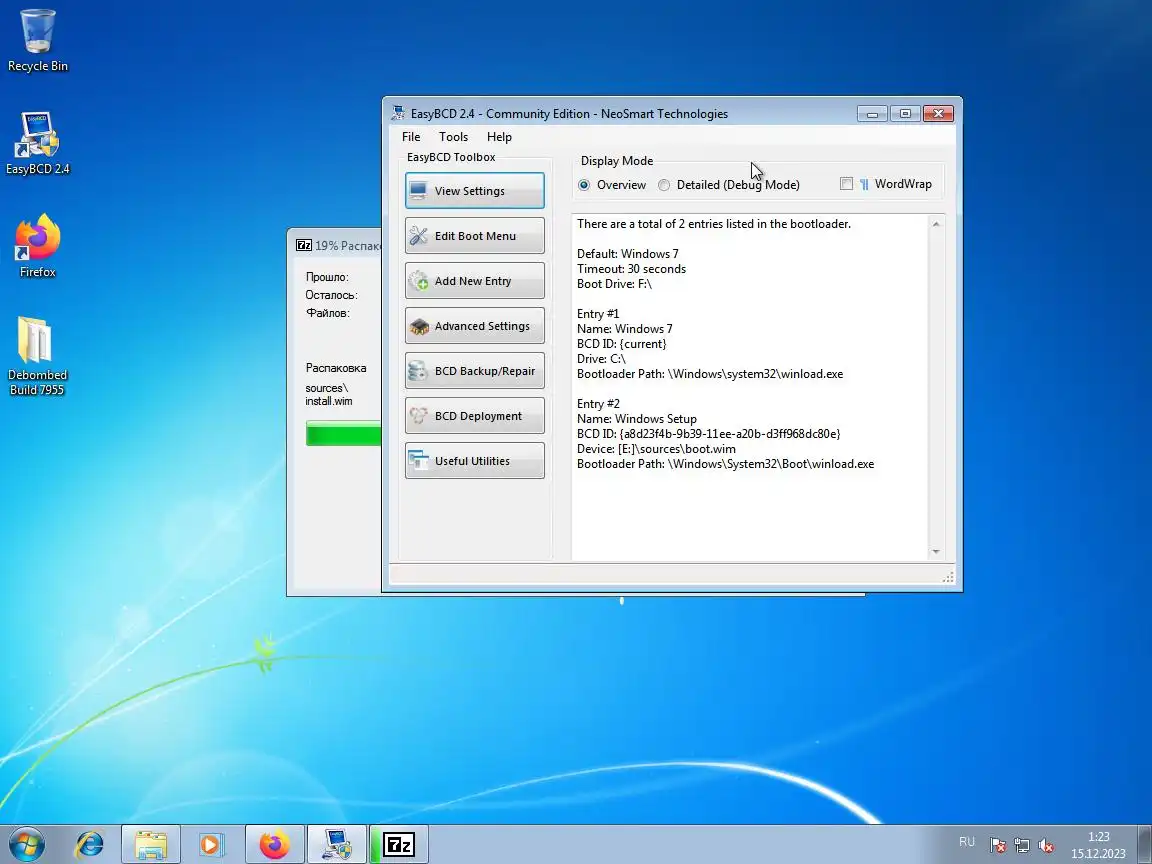
Task: Select the Debombed Build 7955 folder
Action: pos(37,356)
